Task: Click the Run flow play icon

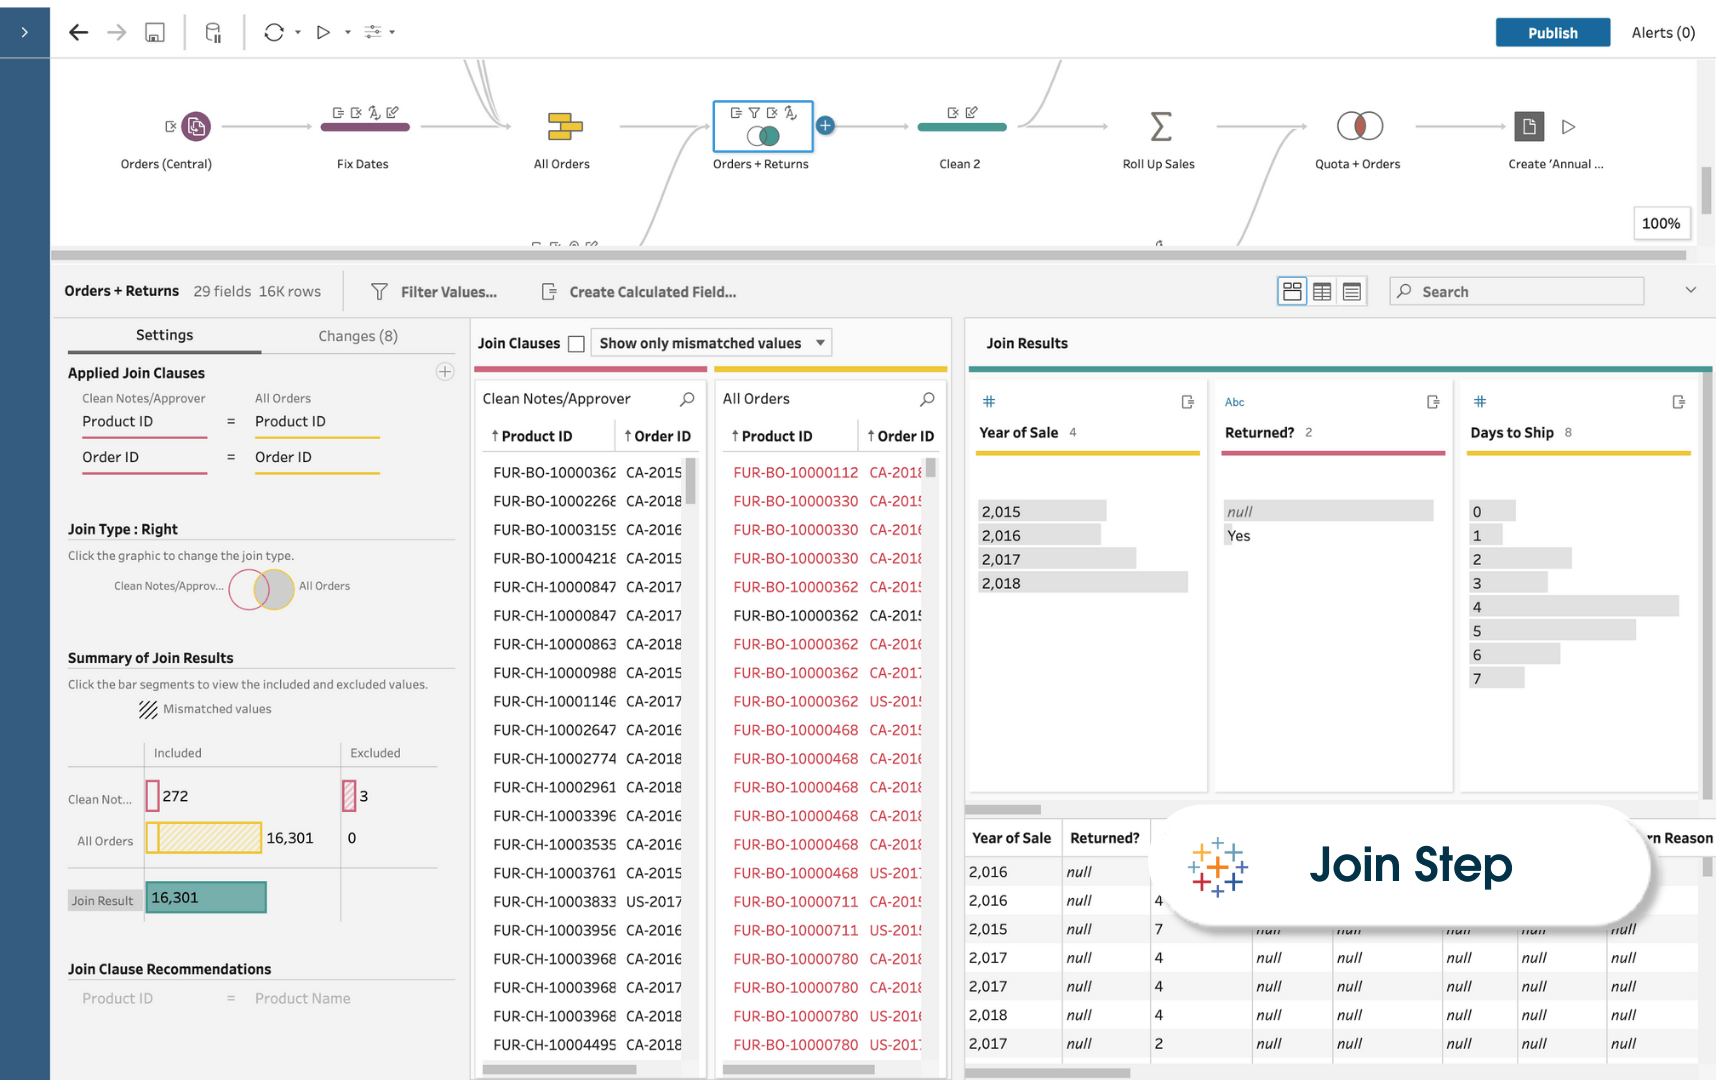Action: [323, 31]
